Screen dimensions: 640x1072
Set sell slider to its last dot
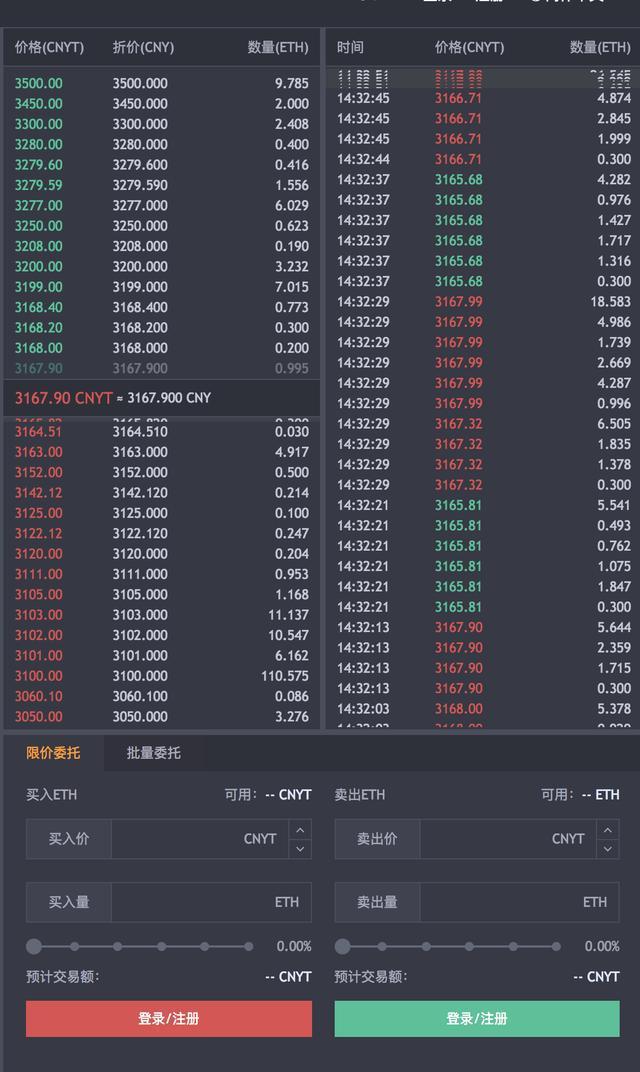click(x=557, y=946)
